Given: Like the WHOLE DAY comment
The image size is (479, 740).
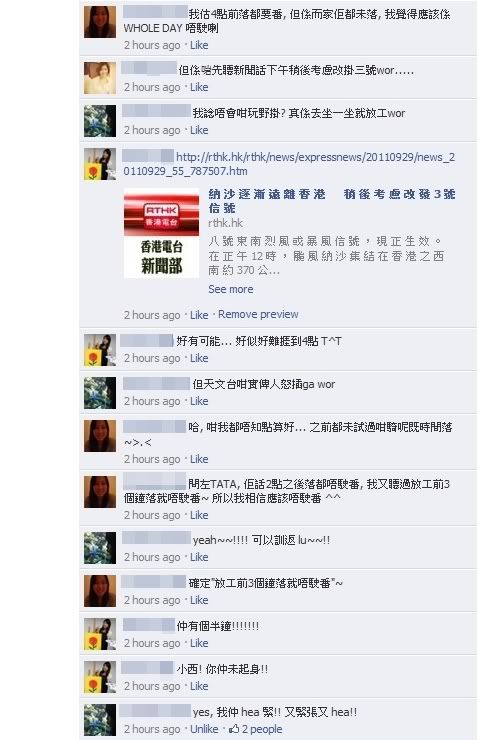Looking at the screenshot, I should point(199,45).
